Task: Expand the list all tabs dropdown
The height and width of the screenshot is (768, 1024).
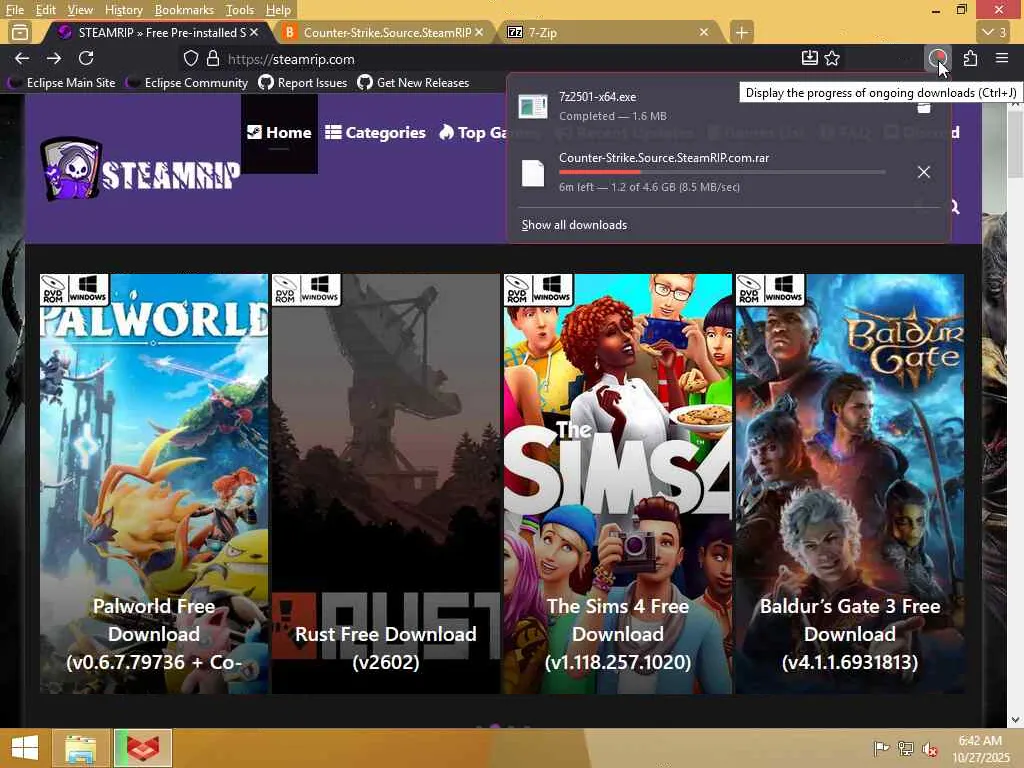Action: pos(995,32)
